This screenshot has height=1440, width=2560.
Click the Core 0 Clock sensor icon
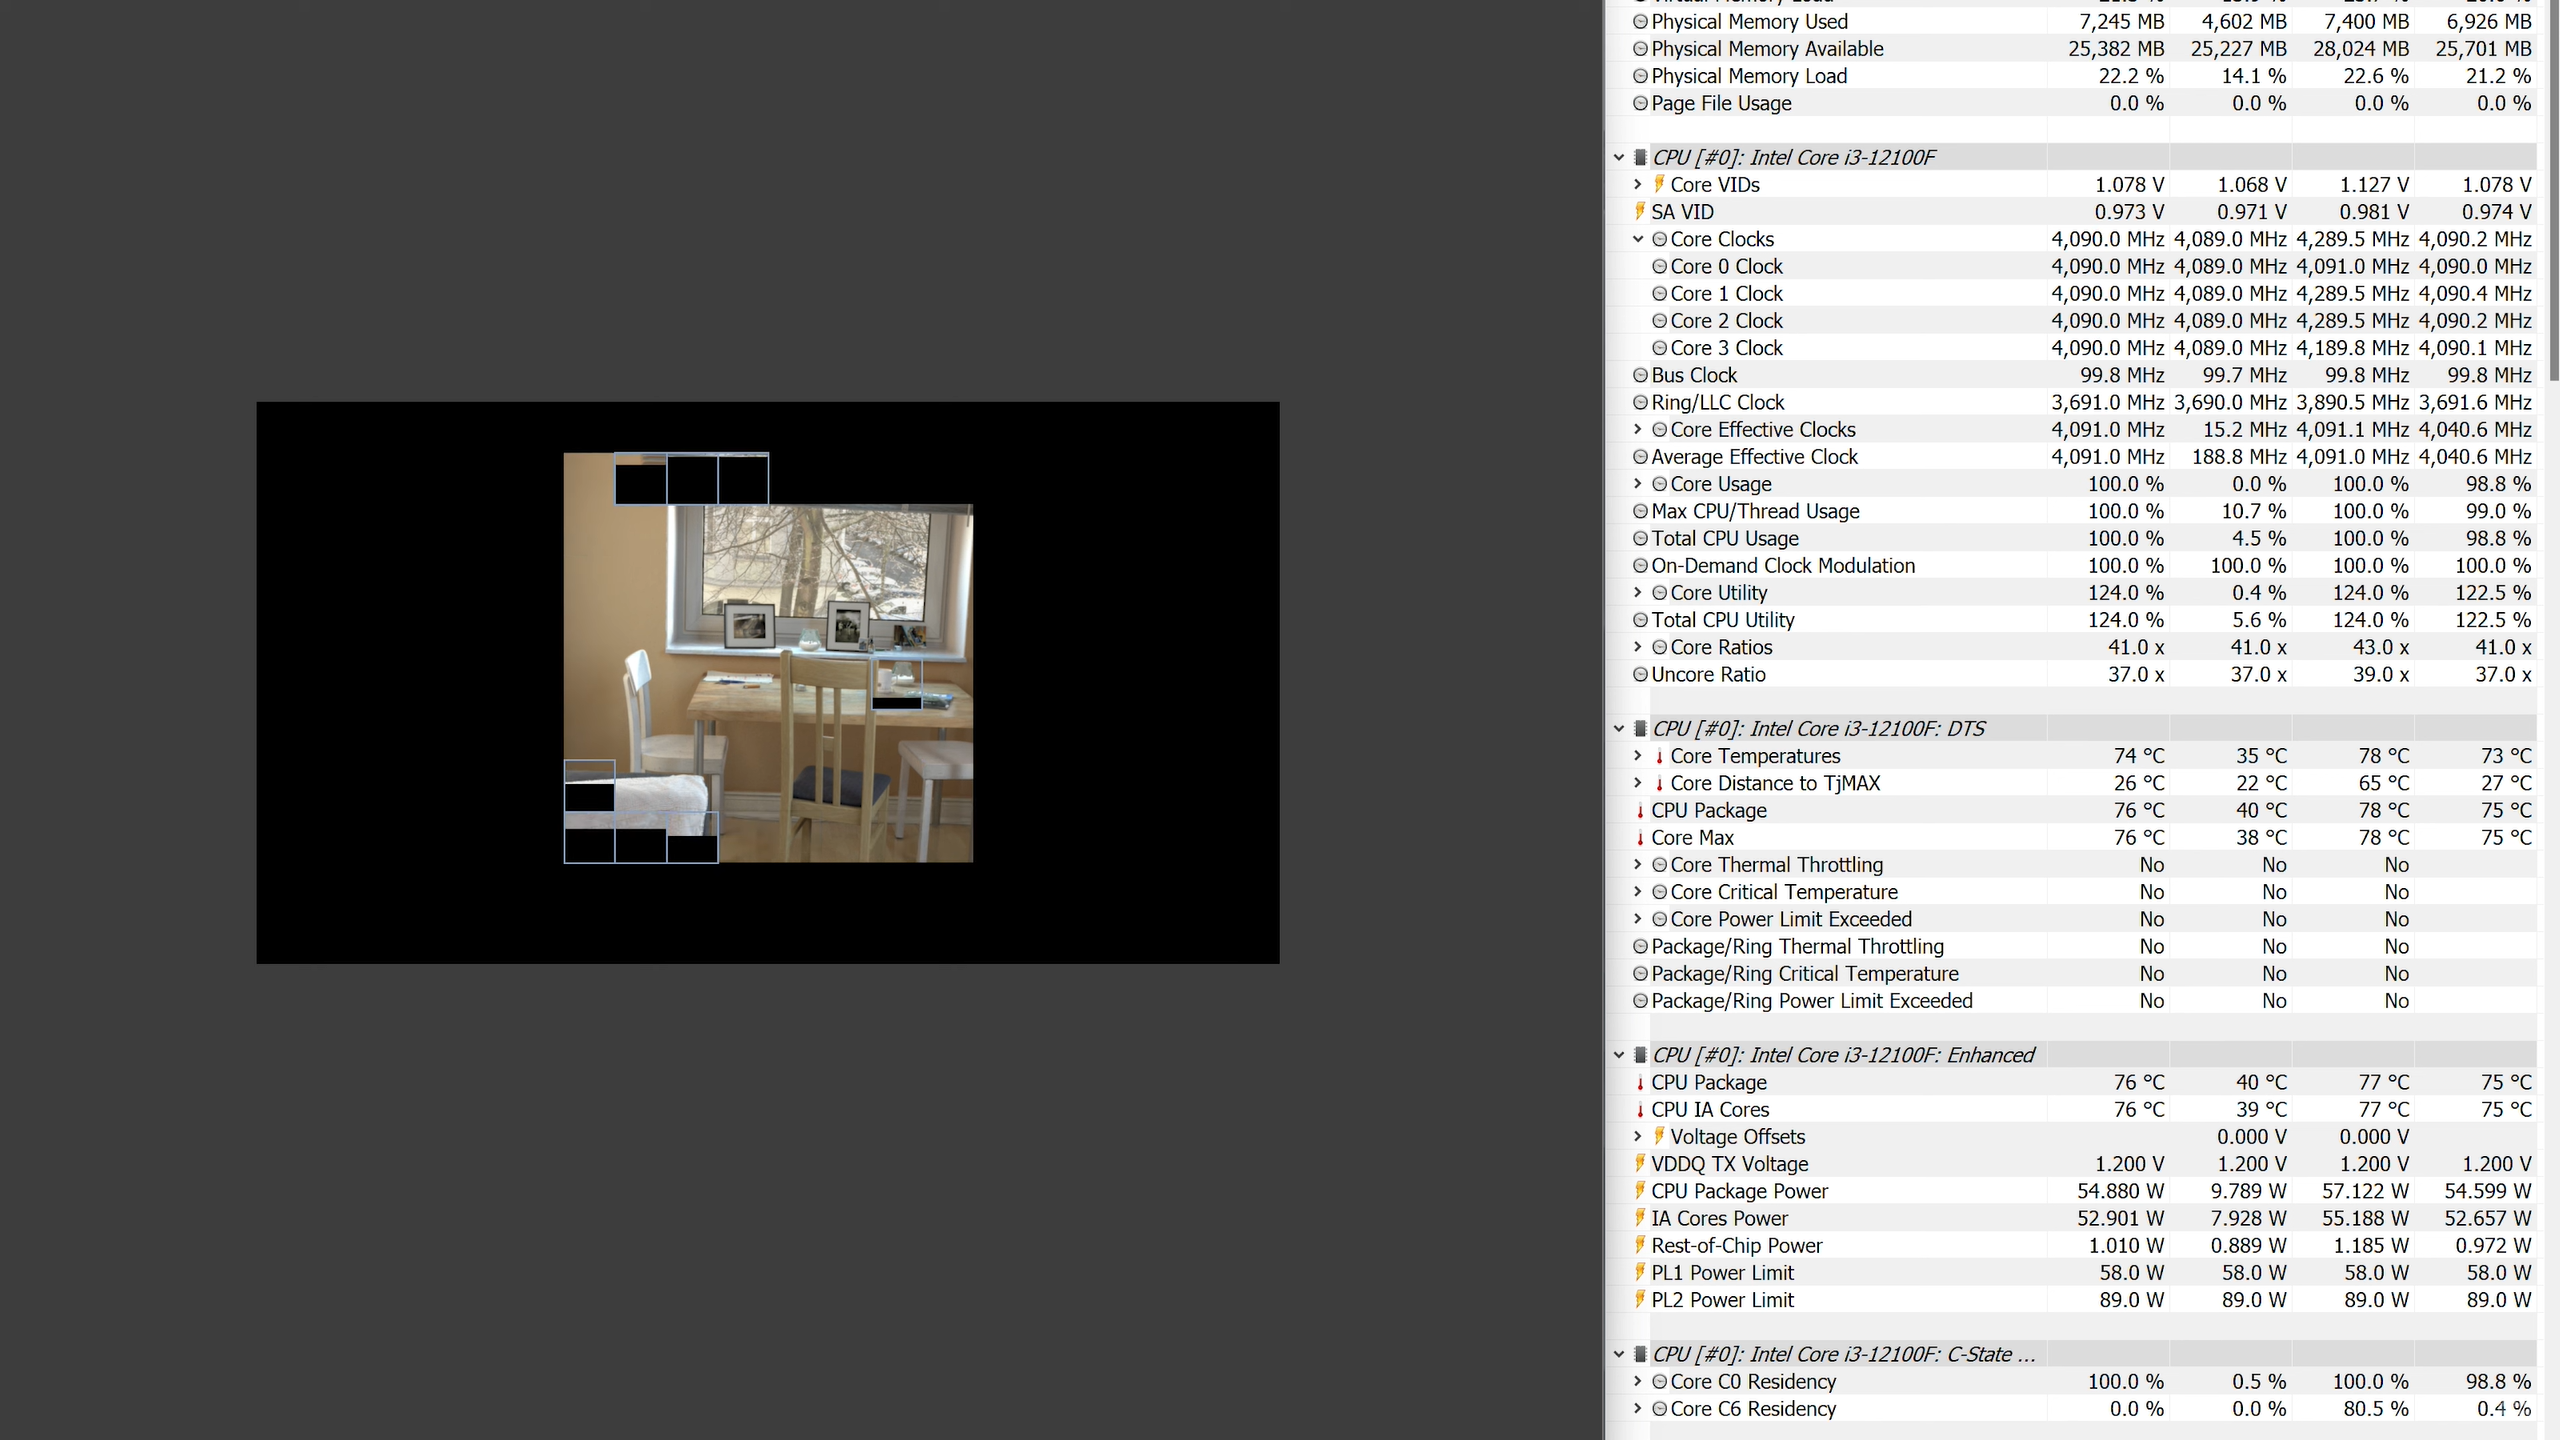click(1659, 266)
